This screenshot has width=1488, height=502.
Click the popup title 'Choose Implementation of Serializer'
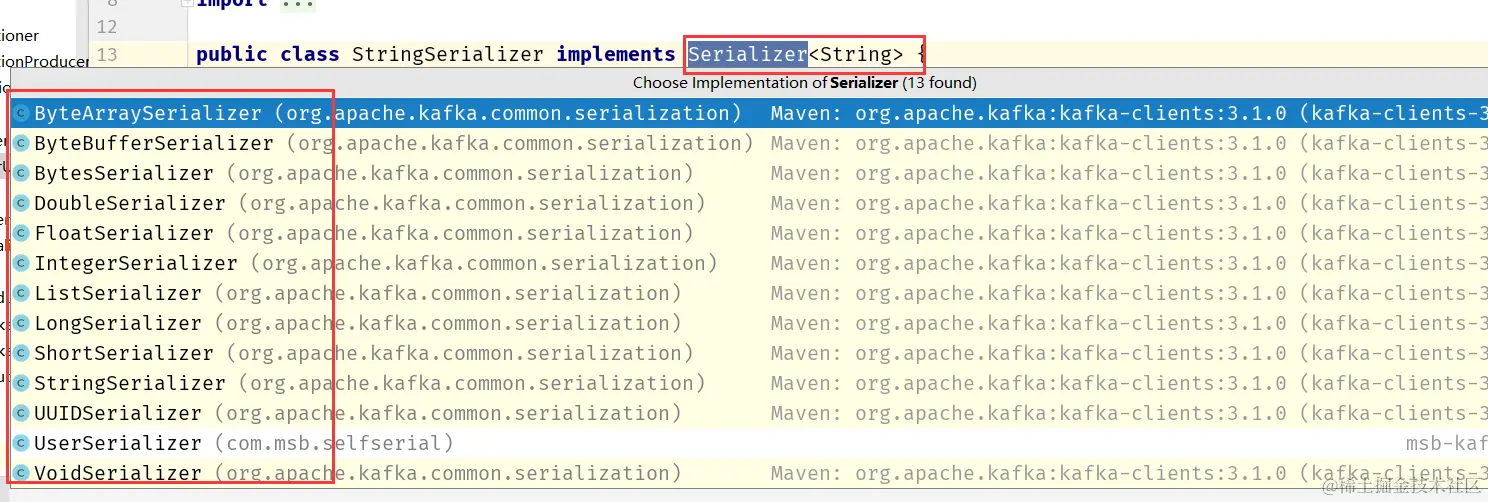(x=805, y=83)
